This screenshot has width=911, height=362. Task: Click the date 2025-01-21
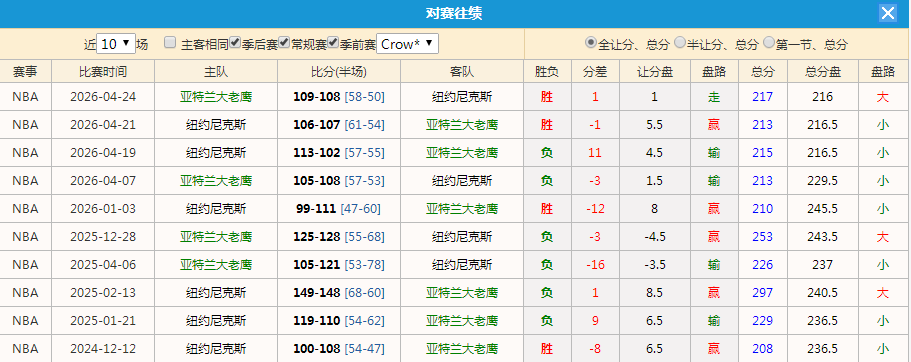click(103, 321)
